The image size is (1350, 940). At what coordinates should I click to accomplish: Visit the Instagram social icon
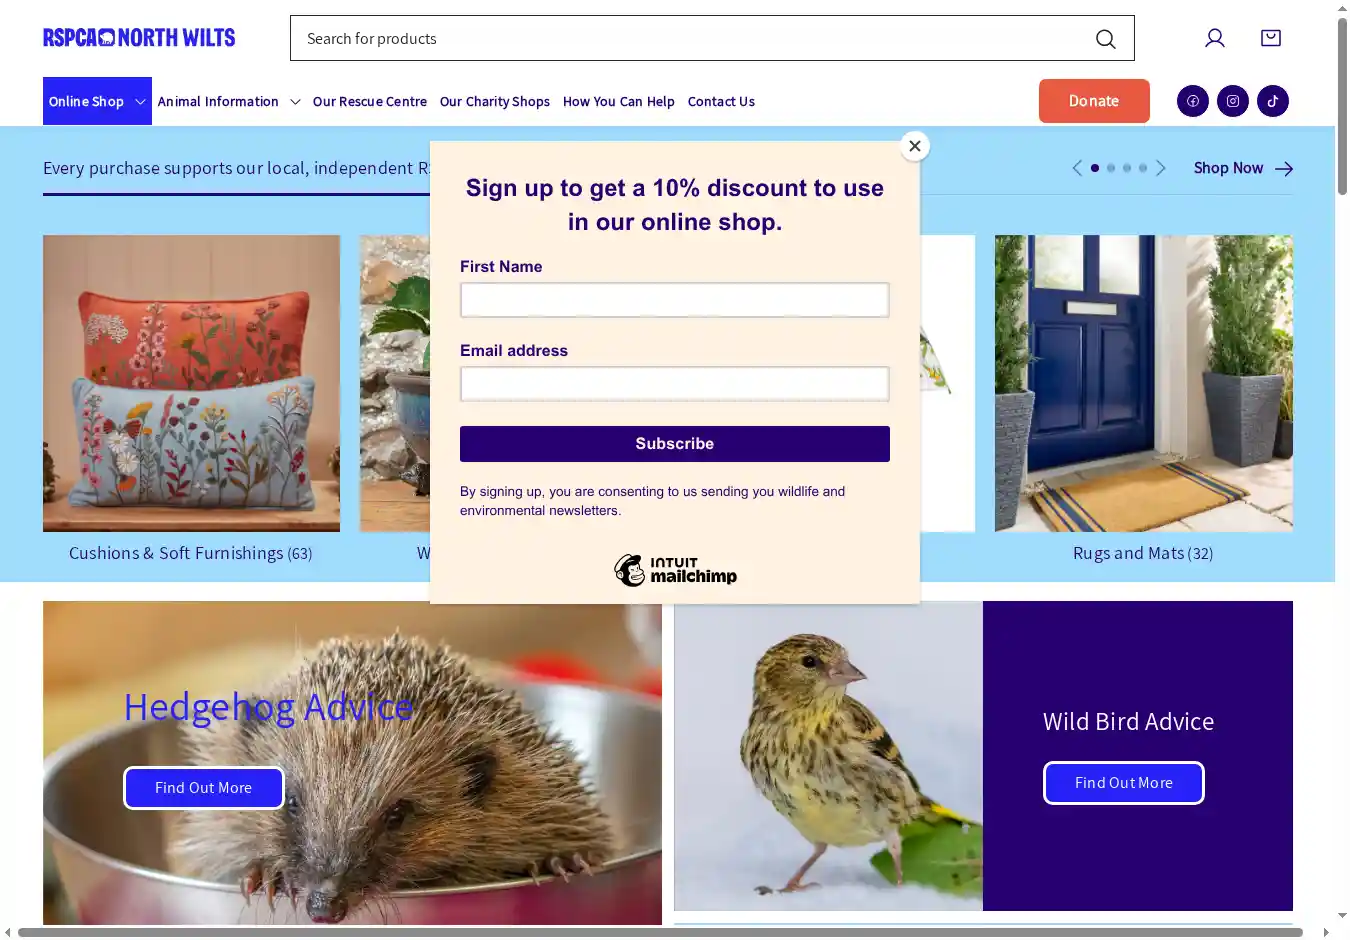(x=1233, y=101)
